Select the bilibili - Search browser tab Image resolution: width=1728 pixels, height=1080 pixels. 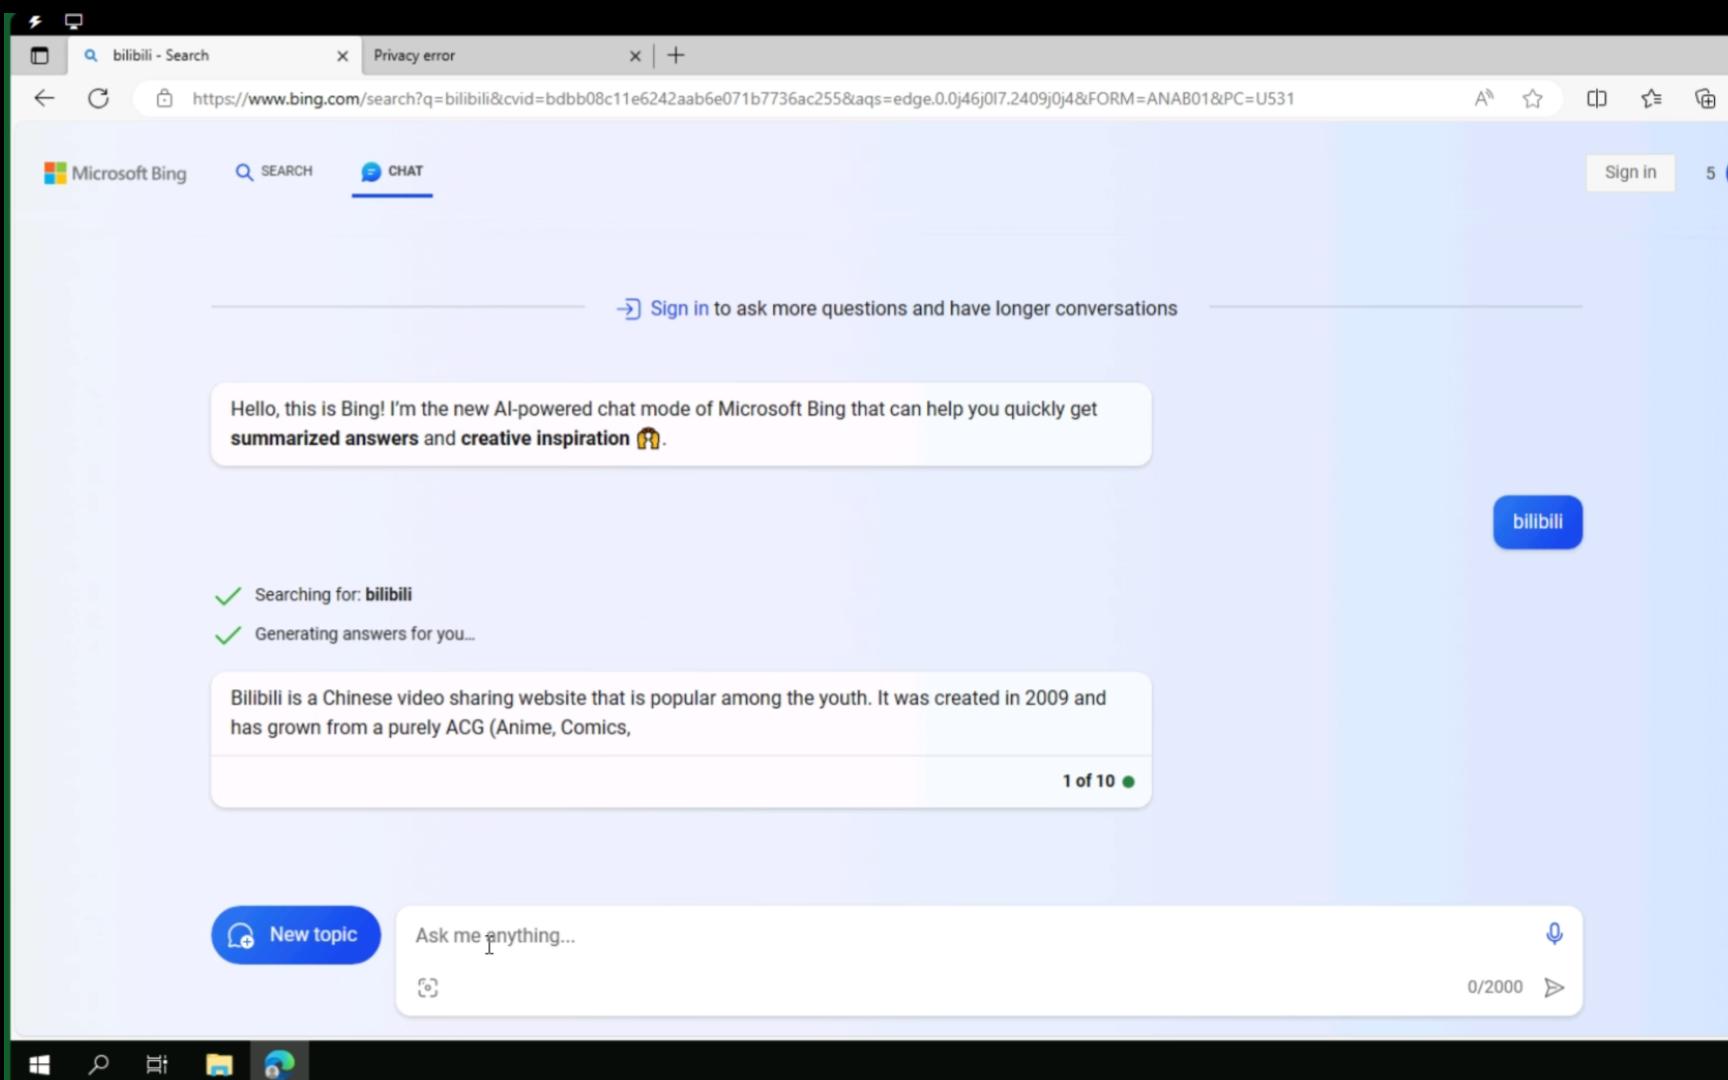pyautogui.click(x=215, y=56)
